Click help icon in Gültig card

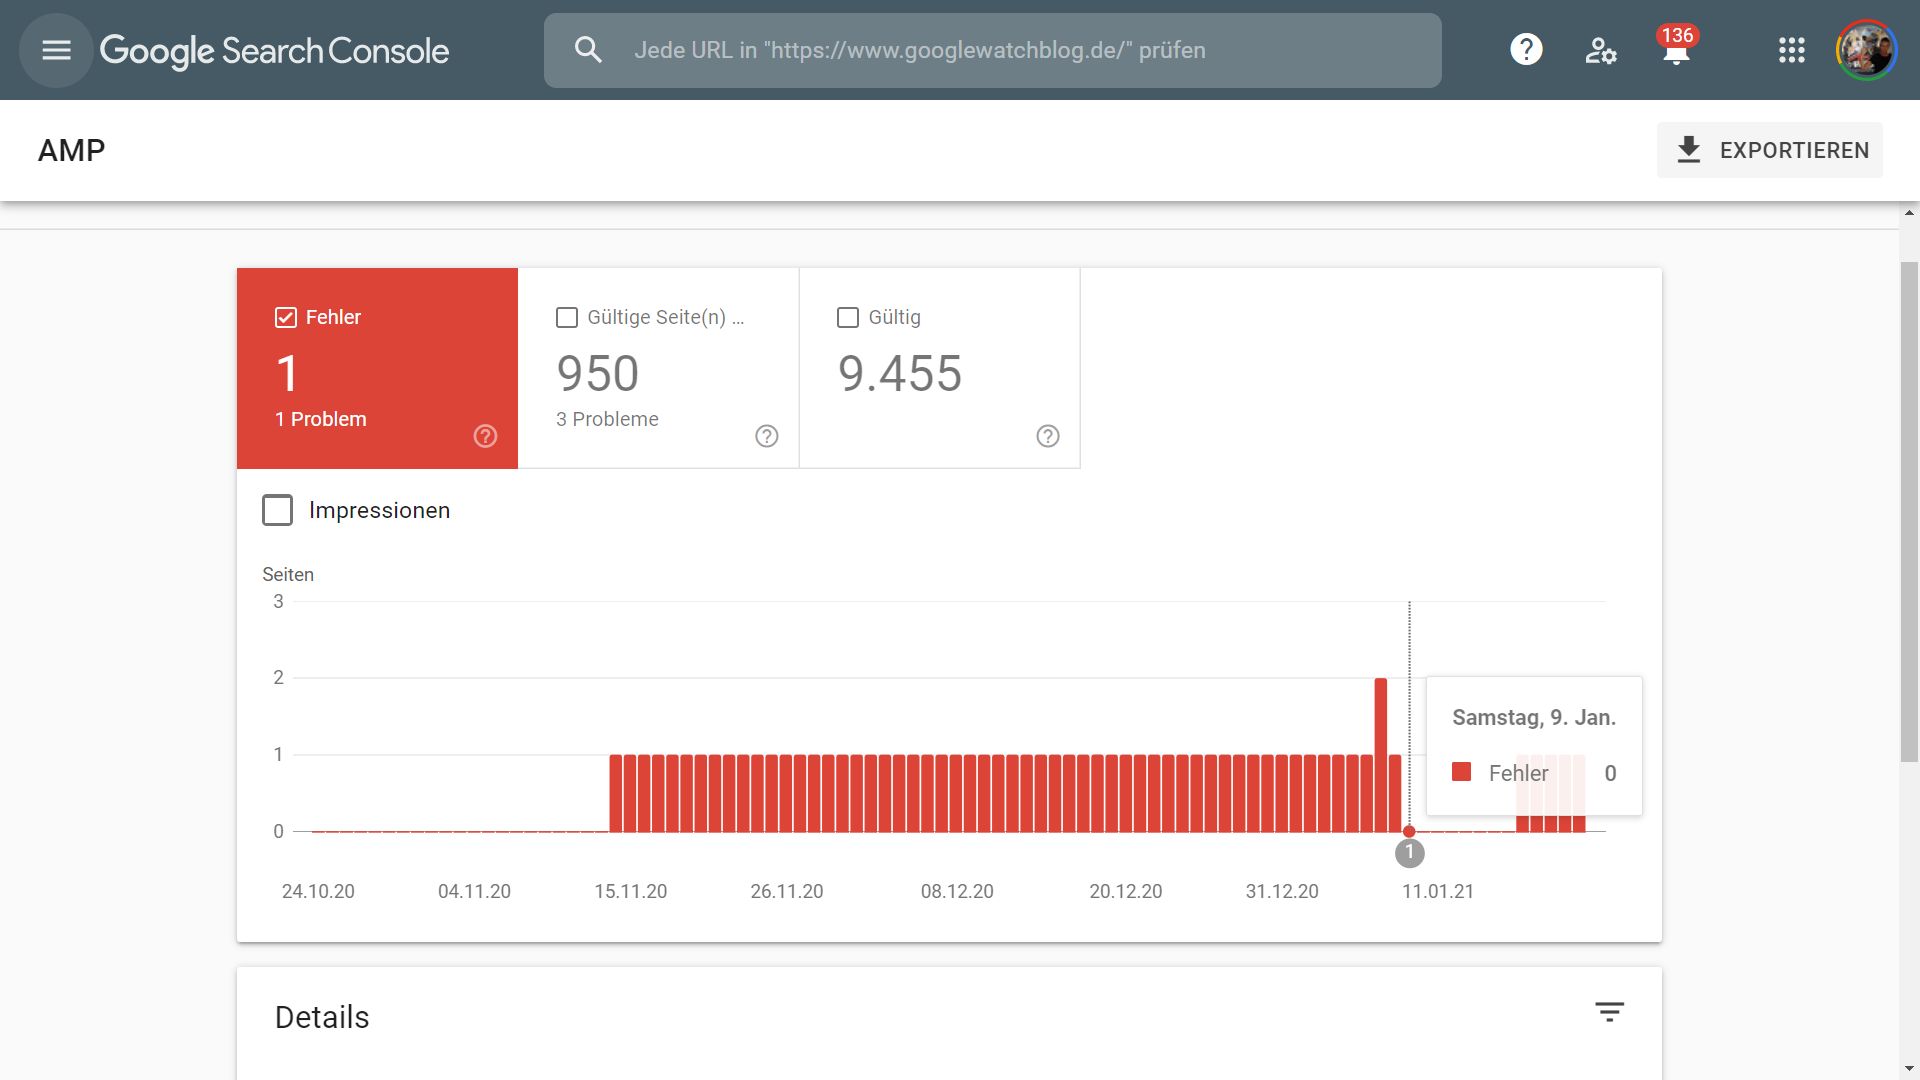click(1047, 436)
